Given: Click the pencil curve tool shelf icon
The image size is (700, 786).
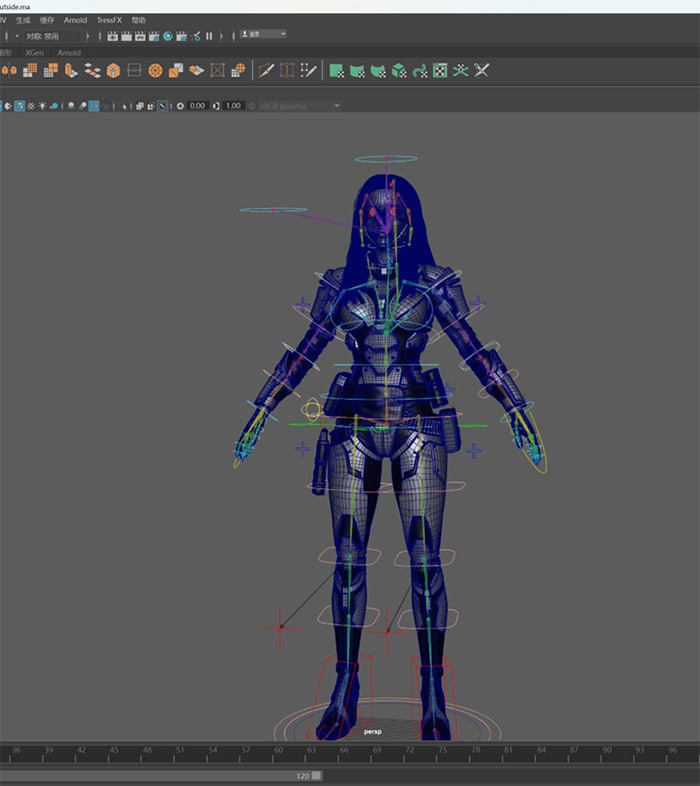Looking at the screenshot, I should tap(266, 70).
